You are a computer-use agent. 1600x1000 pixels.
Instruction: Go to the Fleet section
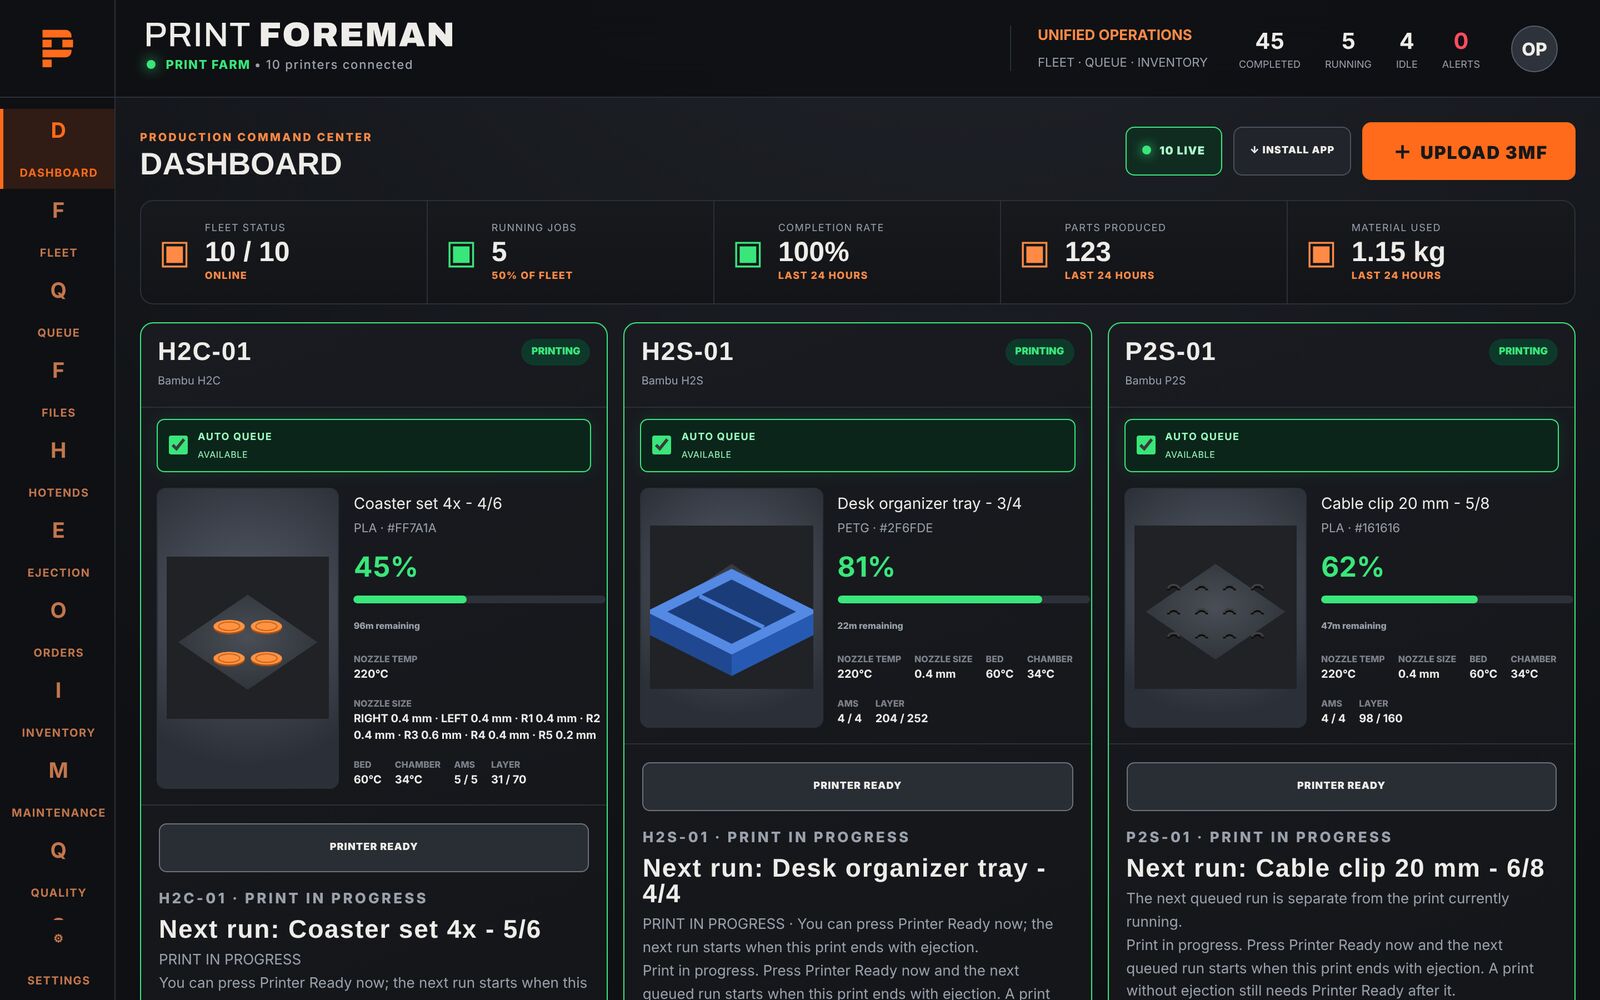[58, 228]
